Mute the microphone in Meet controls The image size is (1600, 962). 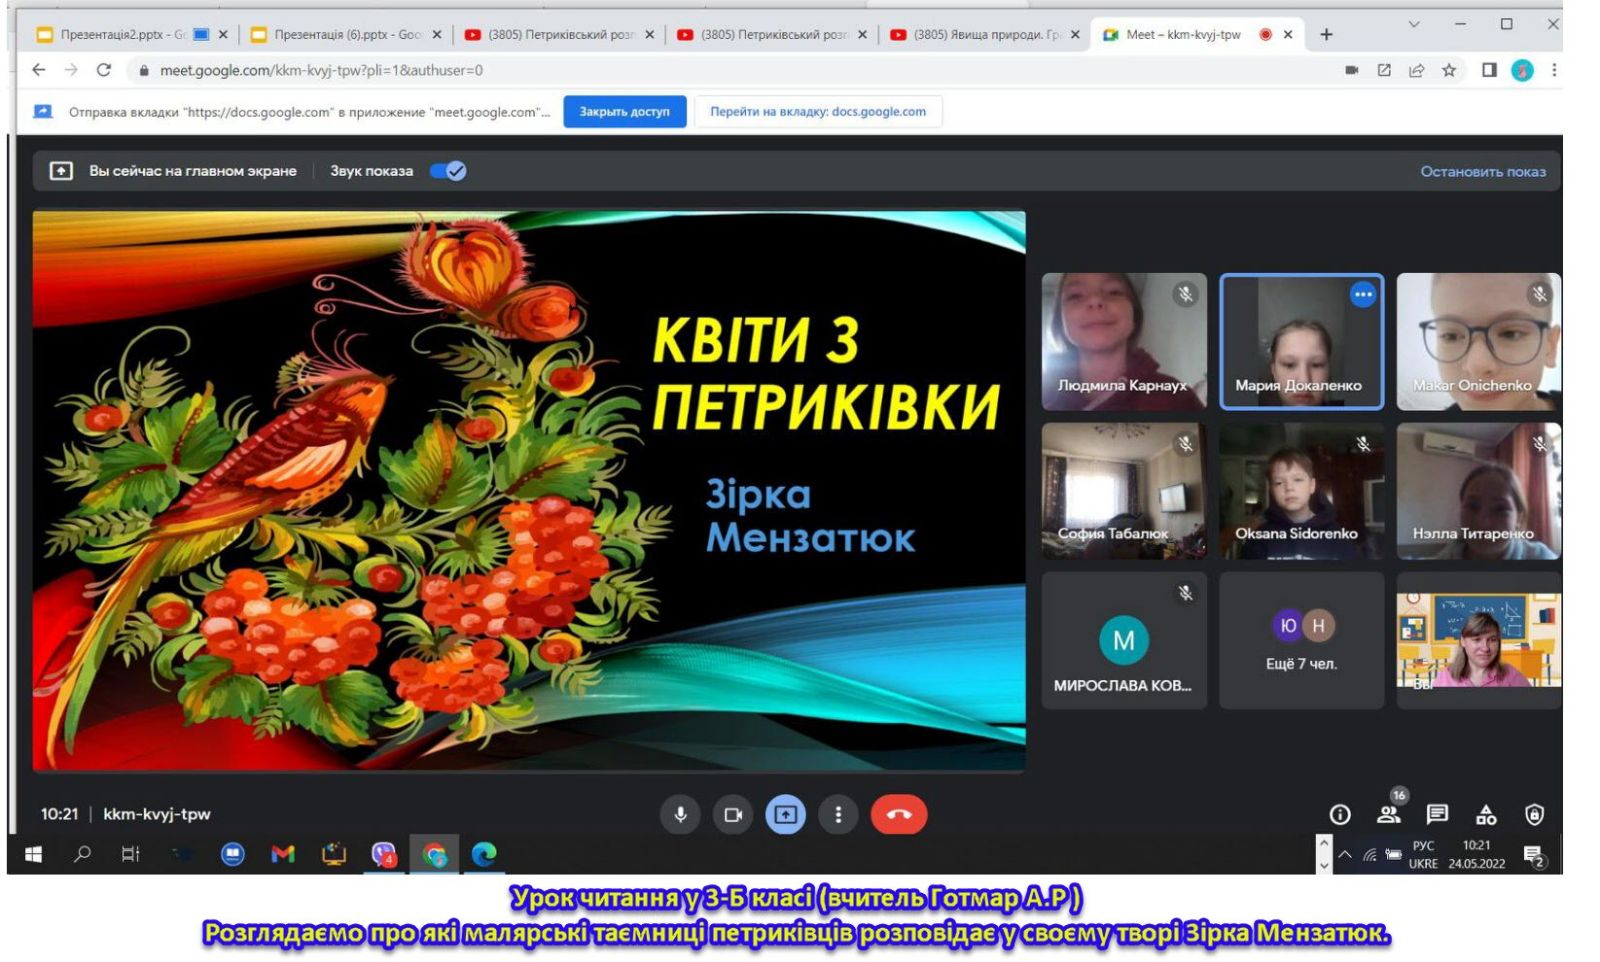680,814
